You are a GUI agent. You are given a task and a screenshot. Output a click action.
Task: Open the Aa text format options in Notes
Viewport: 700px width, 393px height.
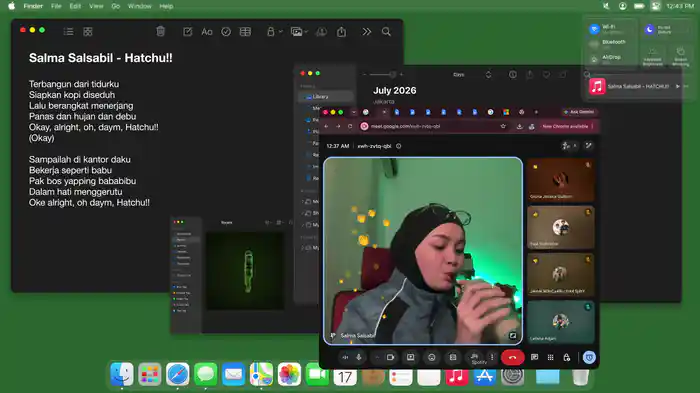click(x=207, y=32)
